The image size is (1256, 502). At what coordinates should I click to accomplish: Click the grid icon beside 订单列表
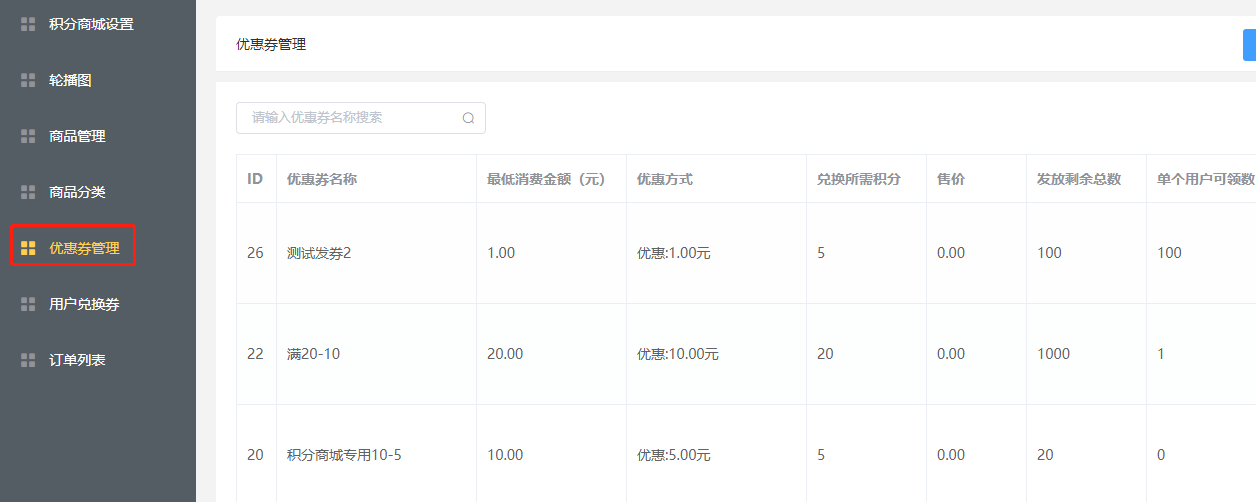(x=28, y=360)
